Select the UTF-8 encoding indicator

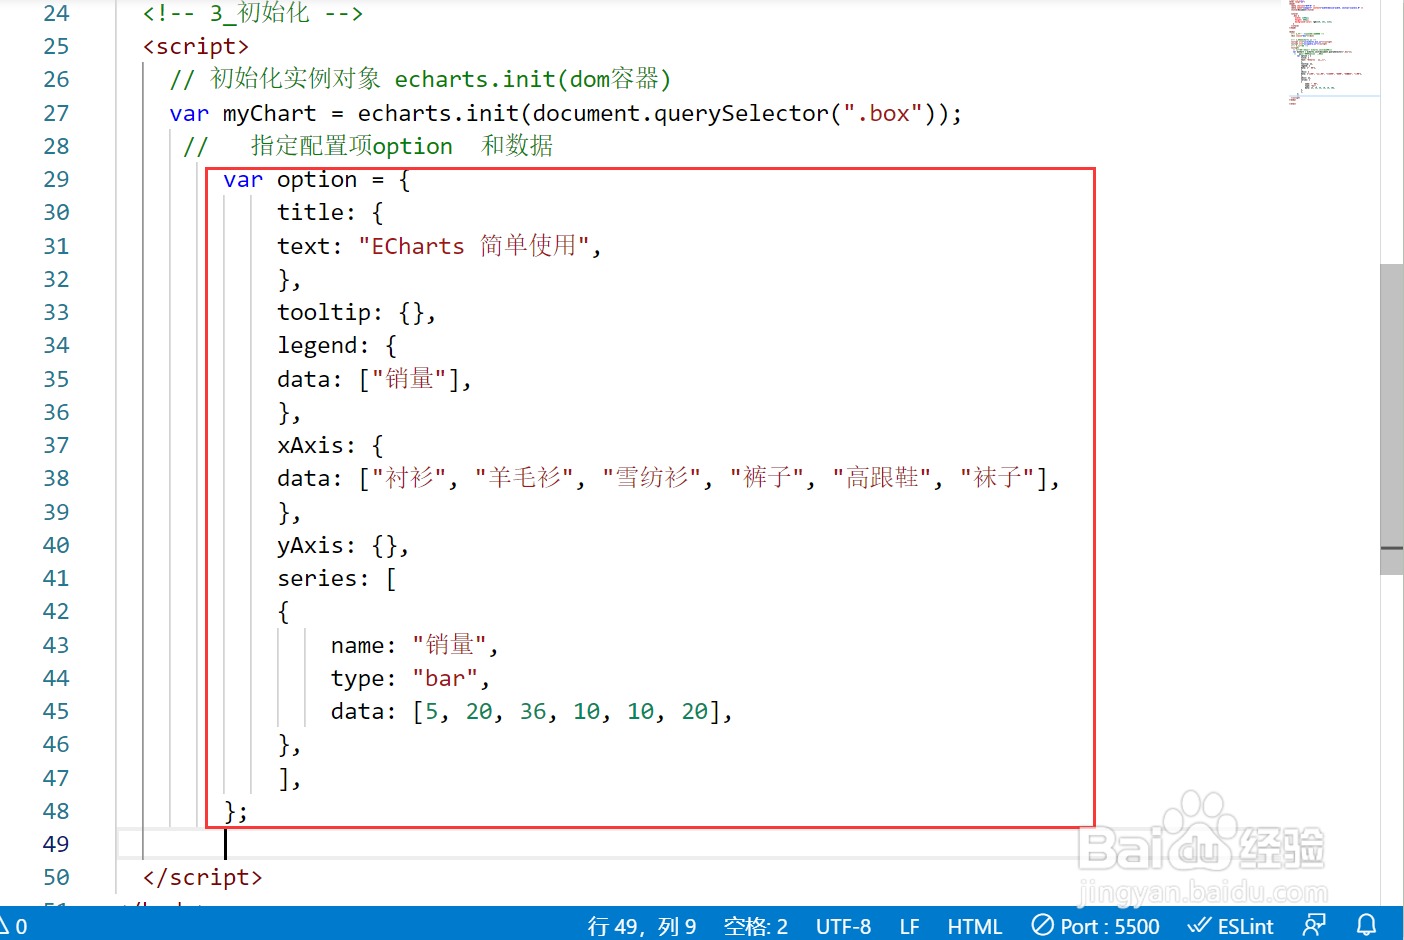coord(843,926)
